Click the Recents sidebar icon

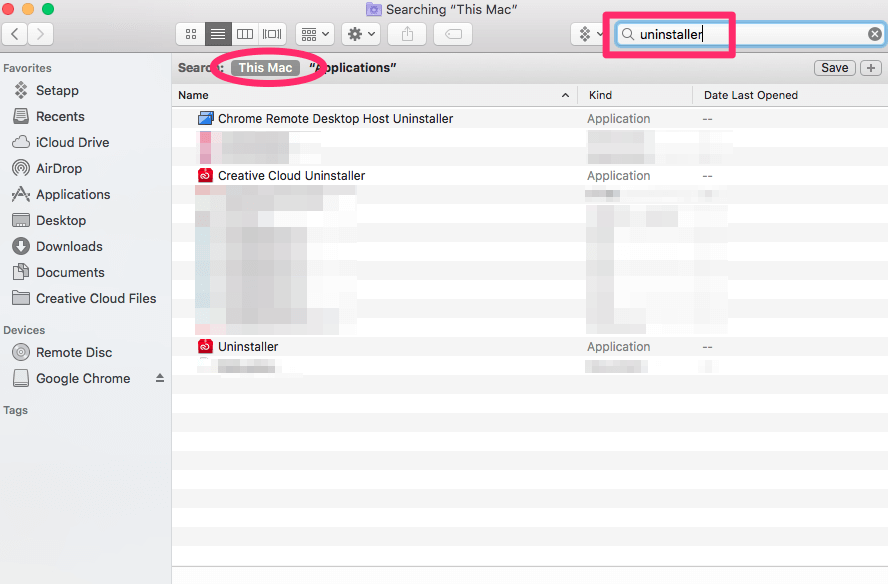21,116
